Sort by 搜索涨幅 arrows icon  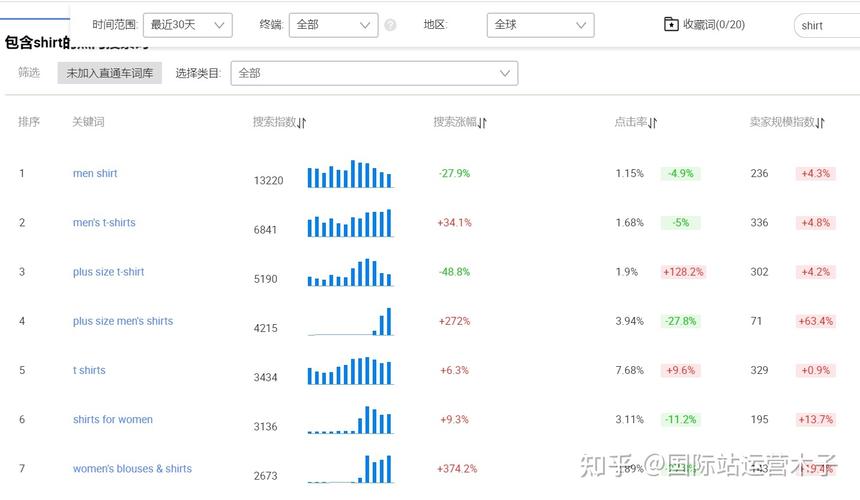coord(482,123)
